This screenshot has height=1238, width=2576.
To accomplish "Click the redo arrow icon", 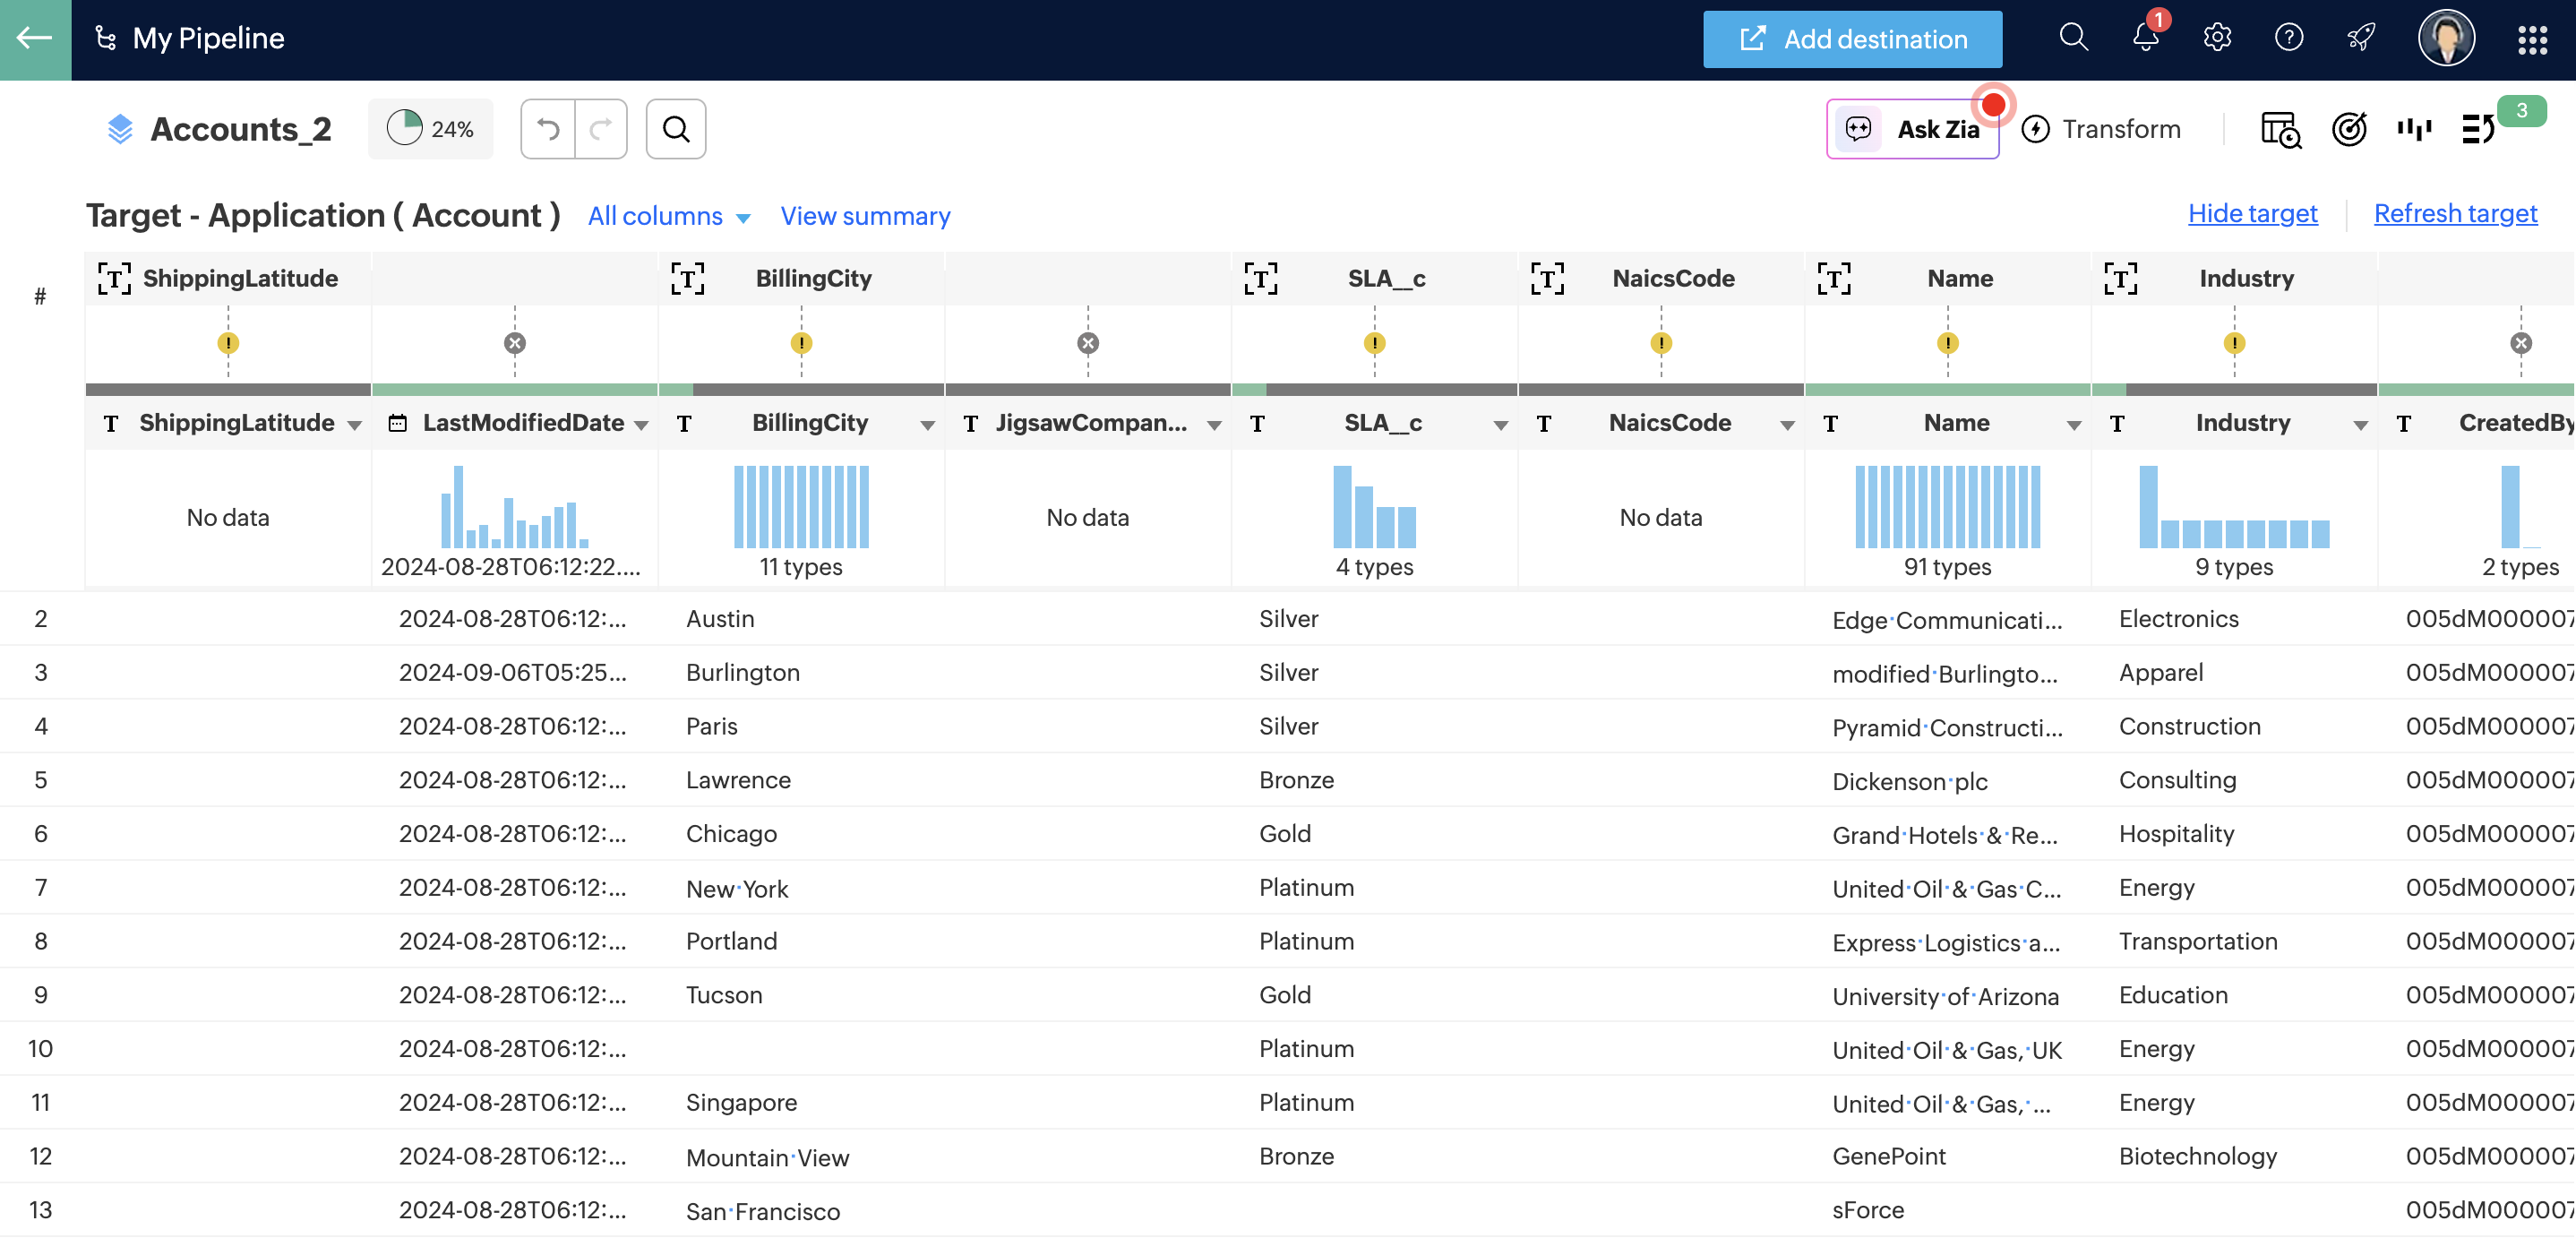I will (601, 129).
